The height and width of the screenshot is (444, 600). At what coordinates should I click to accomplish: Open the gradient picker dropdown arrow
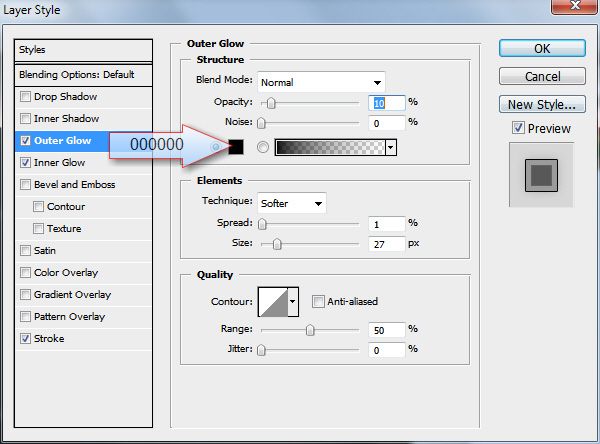[x=391, y=147]
